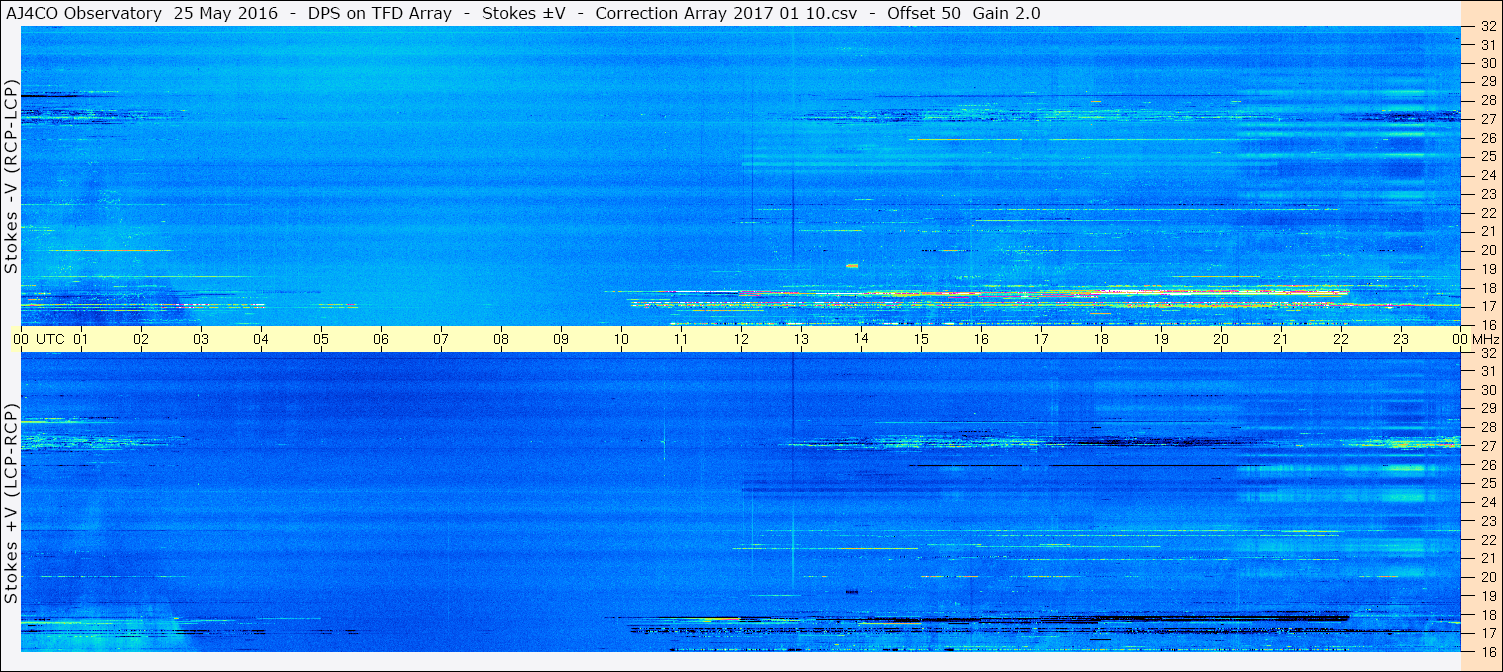Click the 19 MHz label of Stokes -V panel
The width and height of the screenshot is (1503, 672).
pos(1487,269)
